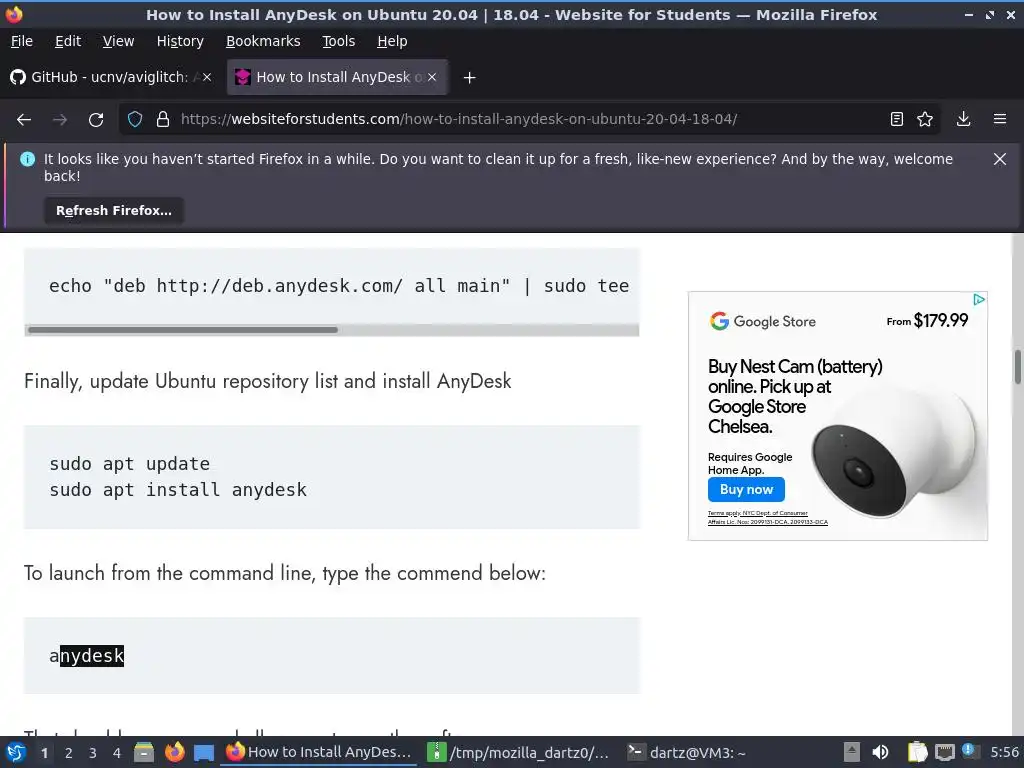Click the 5:56 taskbar clock
Viewport: 1024px width, 768px height.
tap(1004, 752)
